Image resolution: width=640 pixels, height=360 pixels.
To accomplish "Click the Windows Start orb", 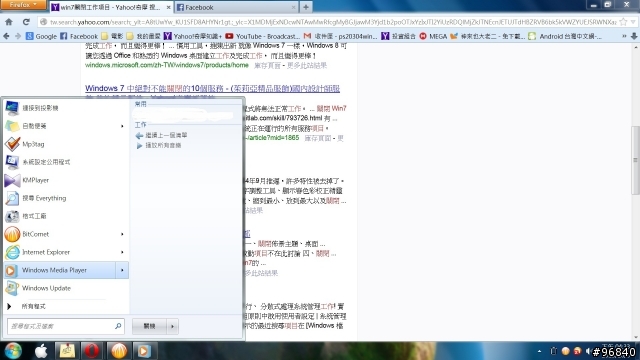I will 13,351.
